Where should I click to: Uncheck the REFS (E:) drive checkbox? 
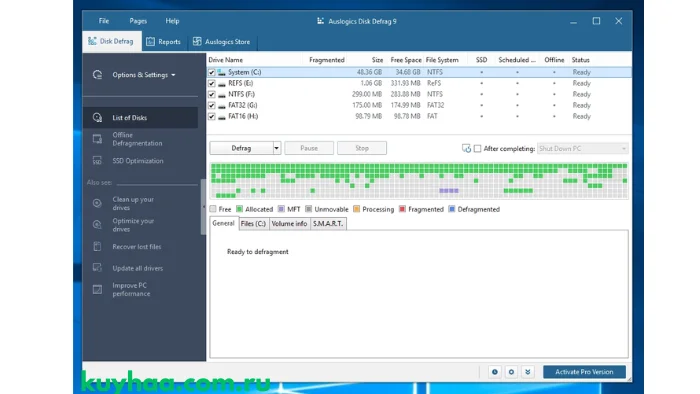click(x=212, y=83)
